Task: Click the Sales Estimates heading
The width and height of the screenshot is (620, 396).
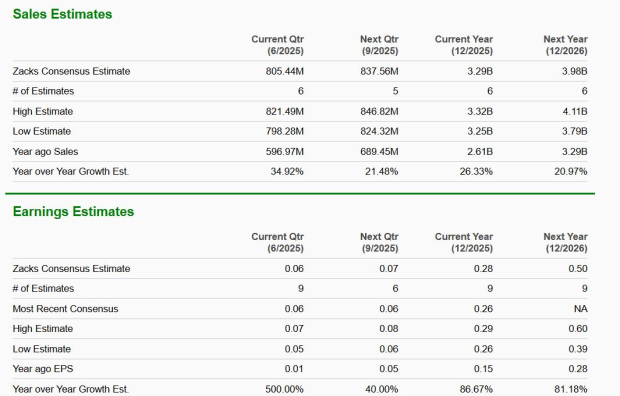Action: tap(62, 14)
